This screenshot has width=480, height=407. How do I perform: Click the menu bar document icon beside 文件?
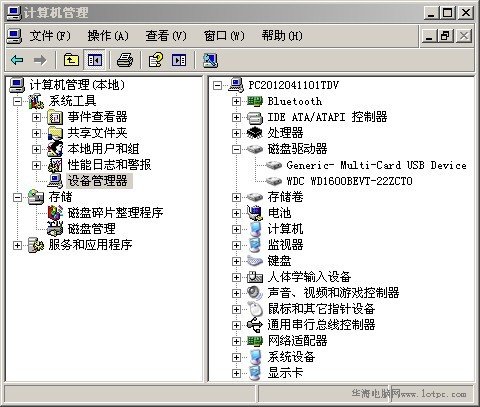[14, 36]
